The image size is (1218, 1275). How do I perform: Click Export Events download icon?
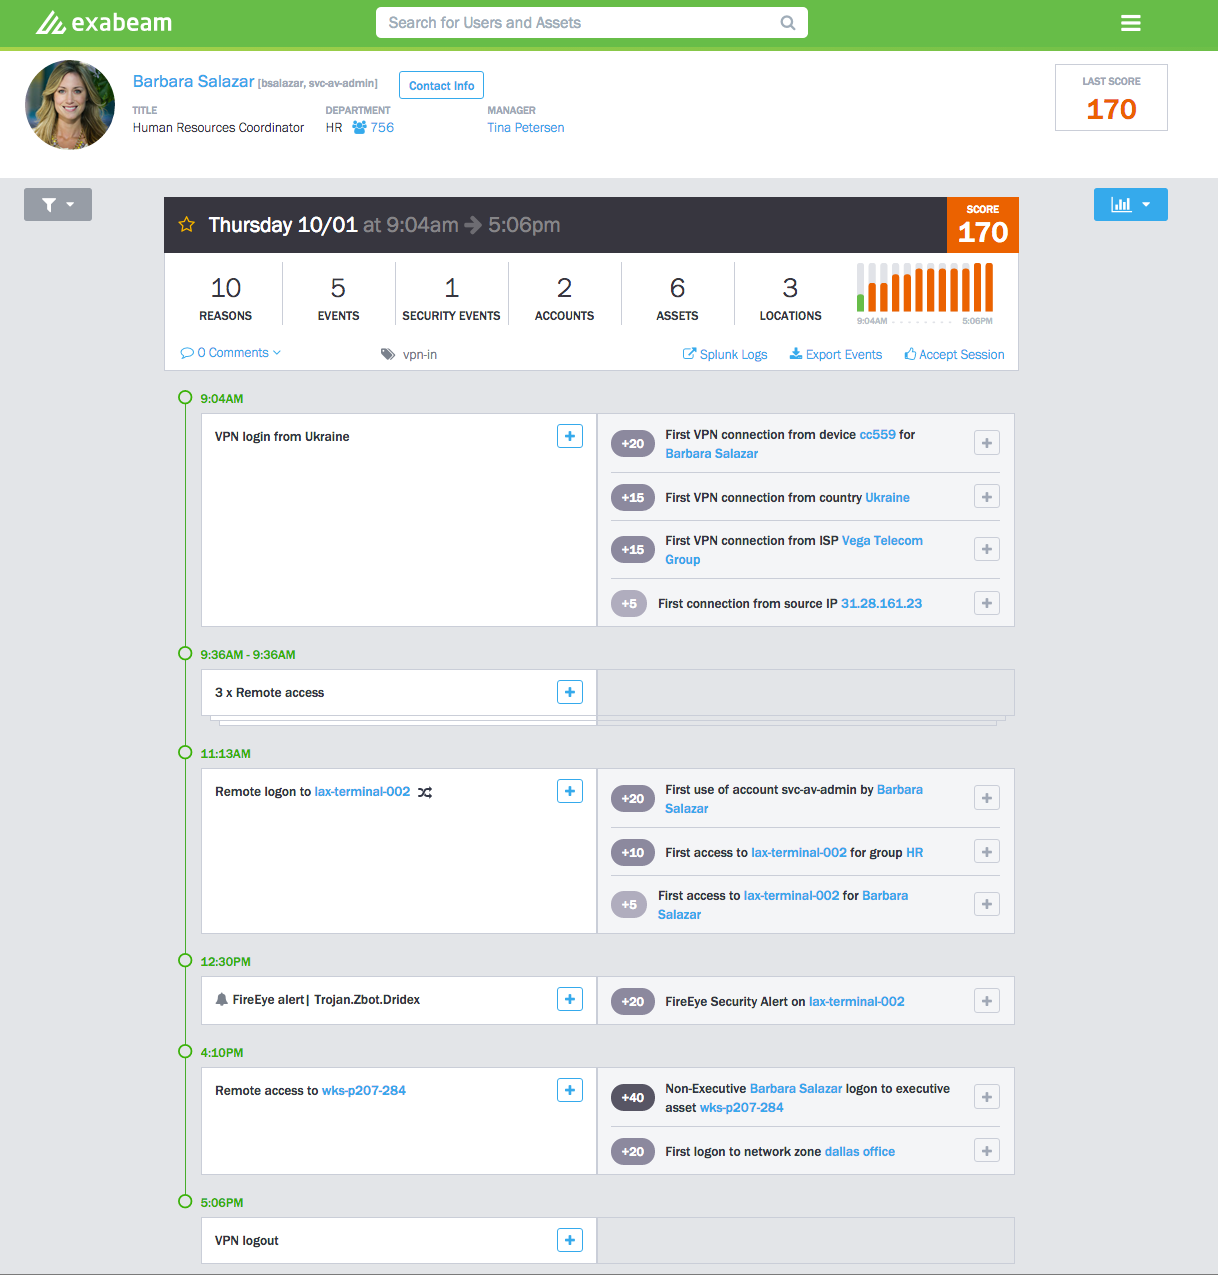[x=796, y=354]
